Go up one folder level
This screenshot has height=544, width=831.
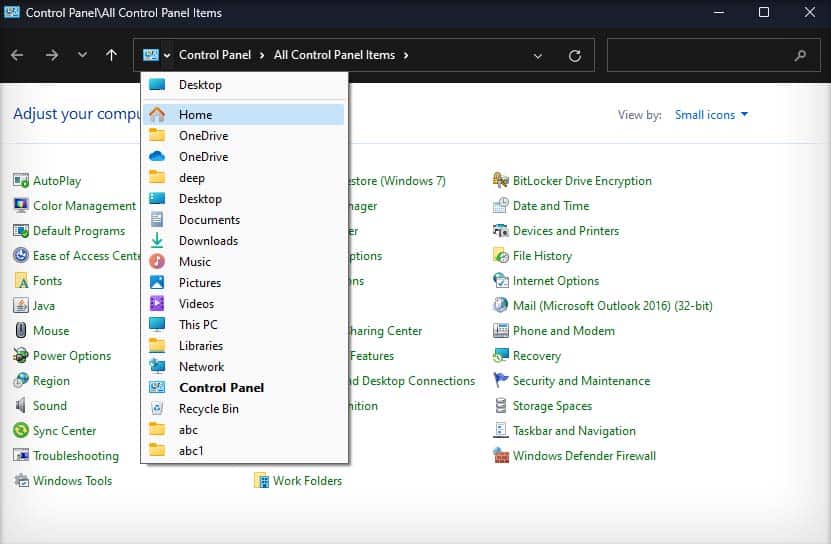[x=111, y=55]
